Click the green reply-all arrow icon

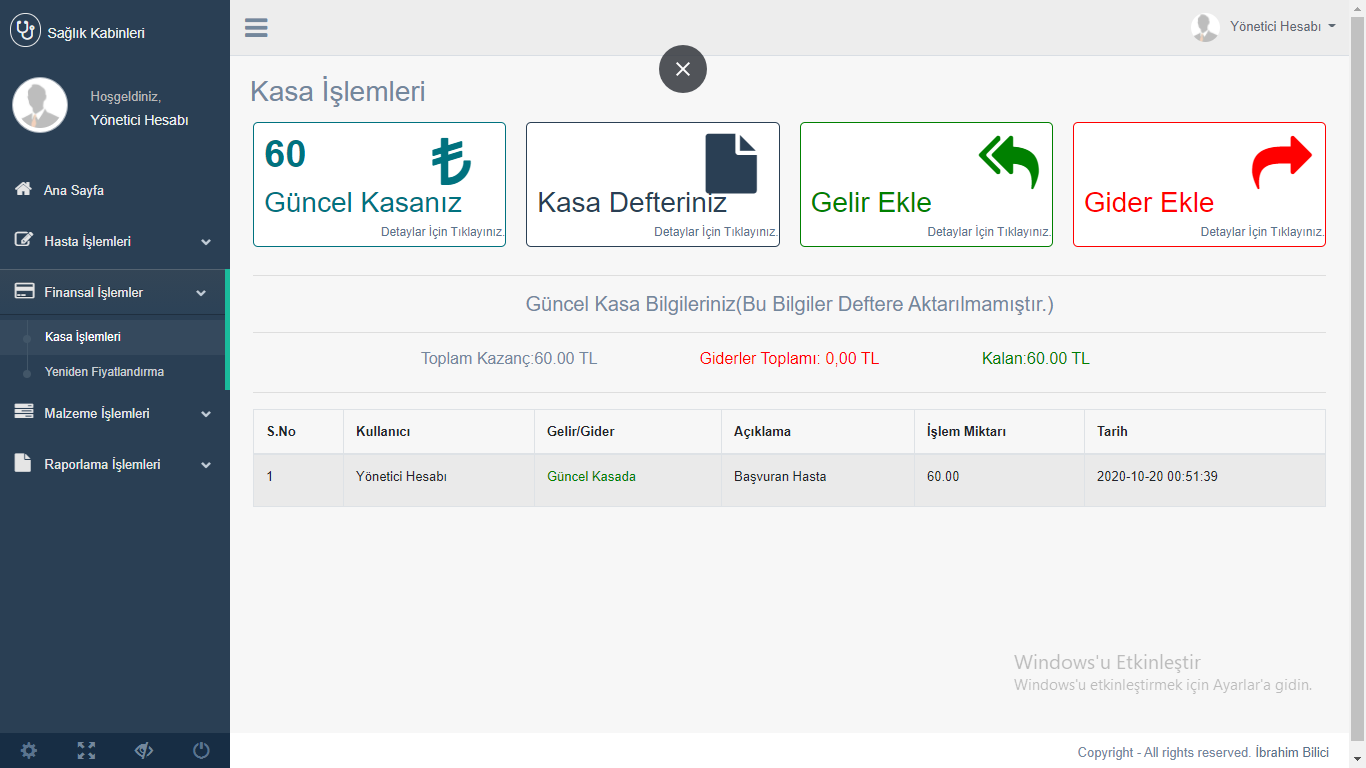[1008, 162]
